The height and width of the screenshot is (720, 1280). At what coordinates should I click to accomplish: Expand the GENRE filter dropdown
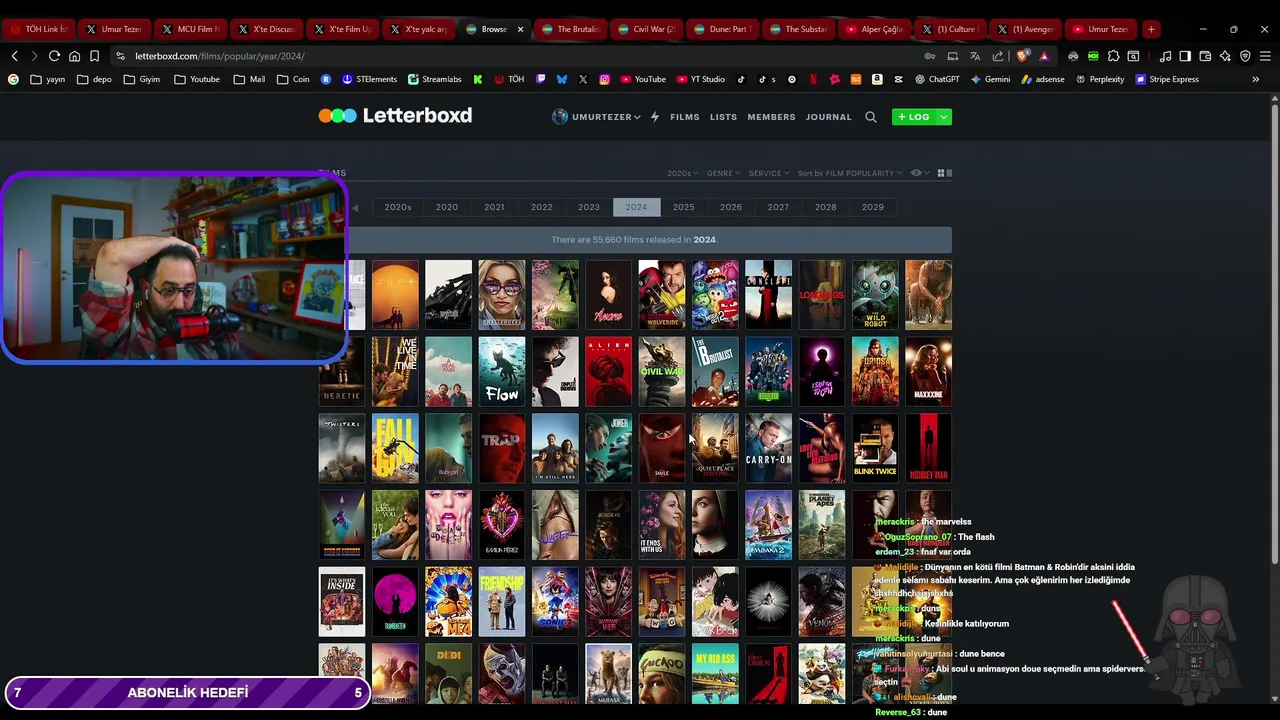[724, 173]
